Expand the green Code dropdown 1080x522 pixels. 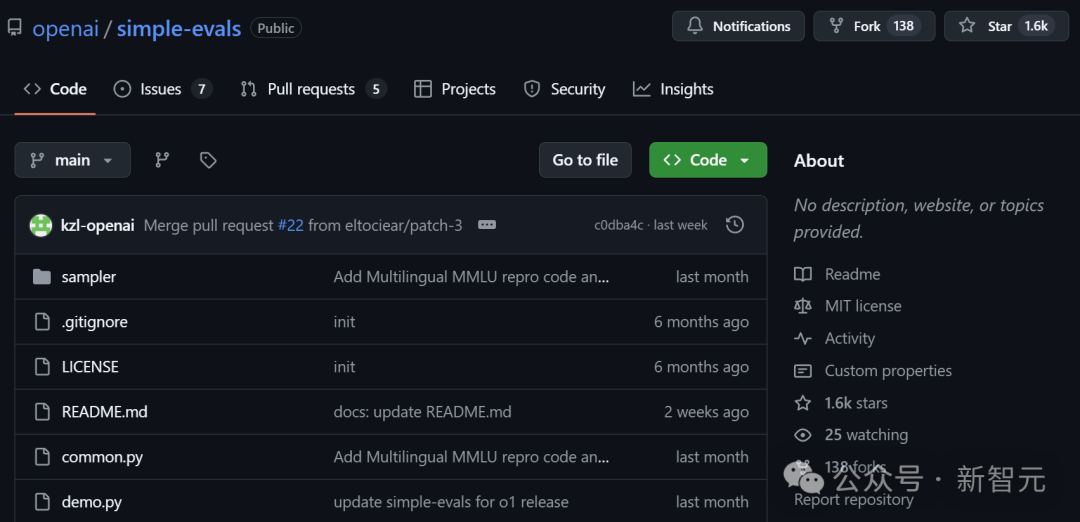pos(708,160)
